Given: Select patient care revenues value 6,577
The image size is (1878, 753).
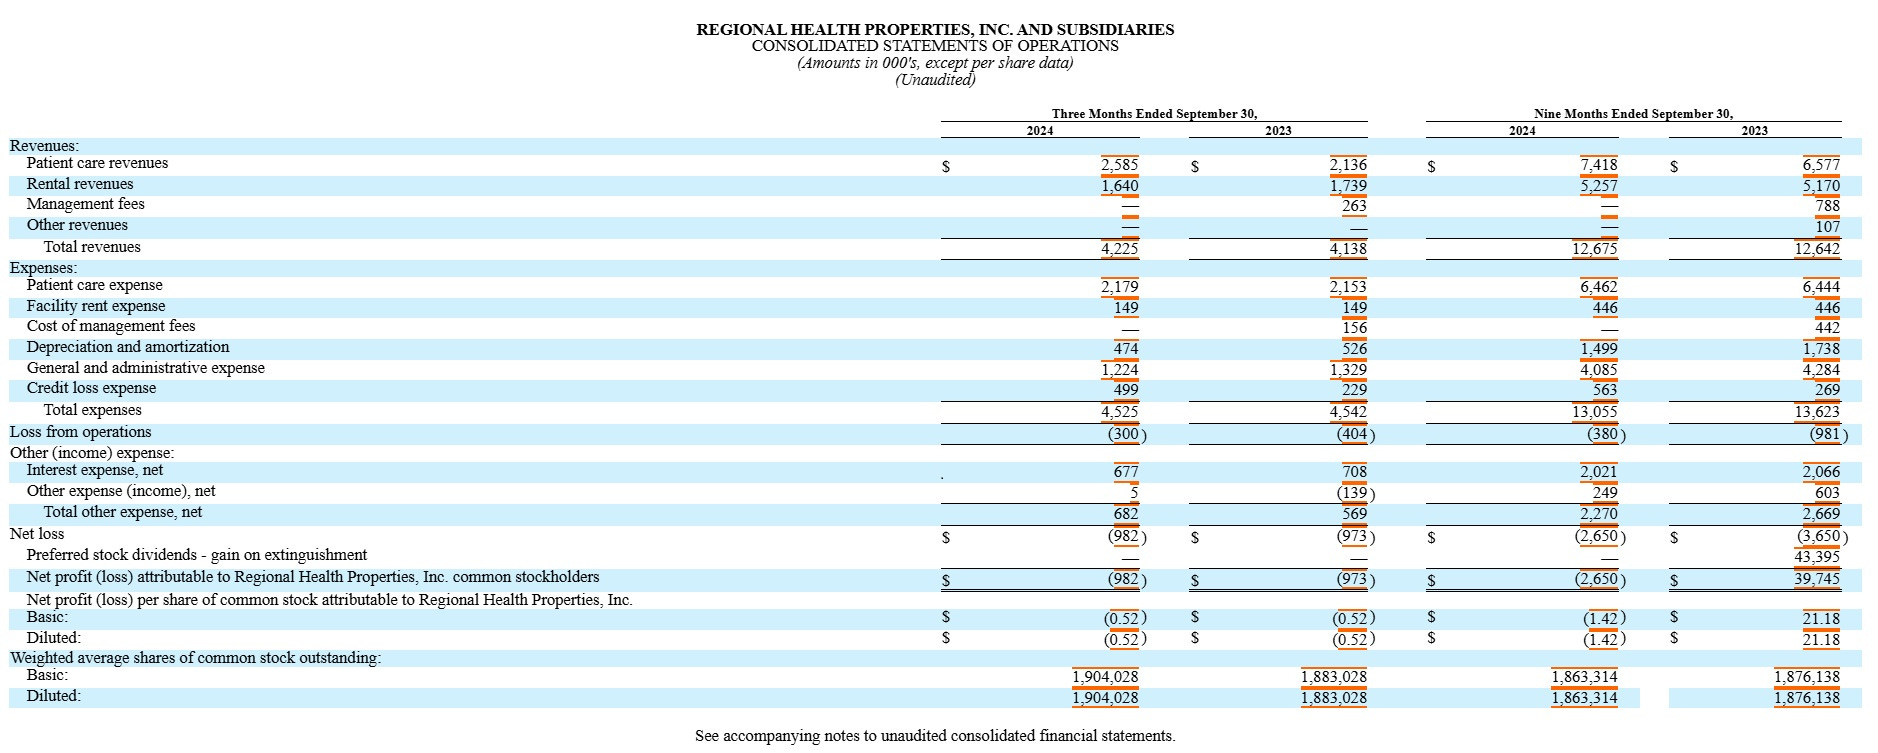Looking at the screenshot, I should click(1821, 165).
